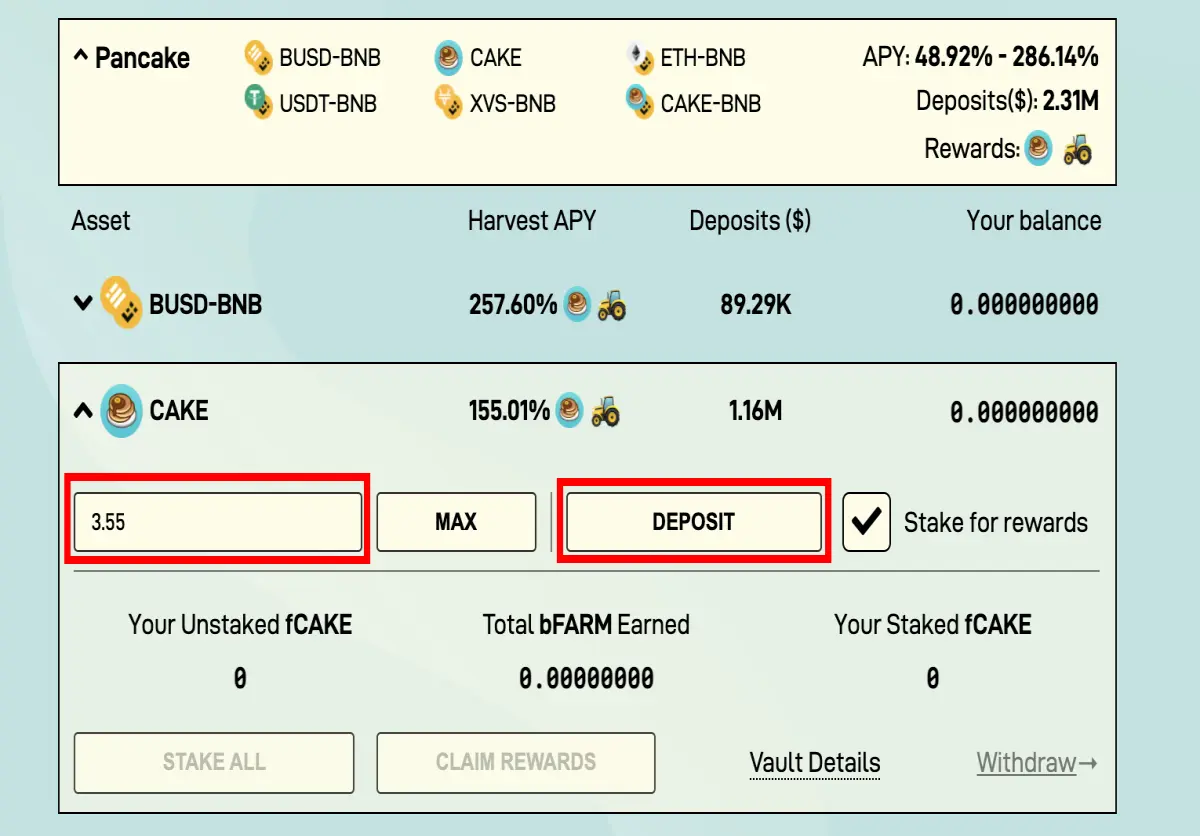Click the BUSD-BNB coin icon in asset row

pos(120,303)
